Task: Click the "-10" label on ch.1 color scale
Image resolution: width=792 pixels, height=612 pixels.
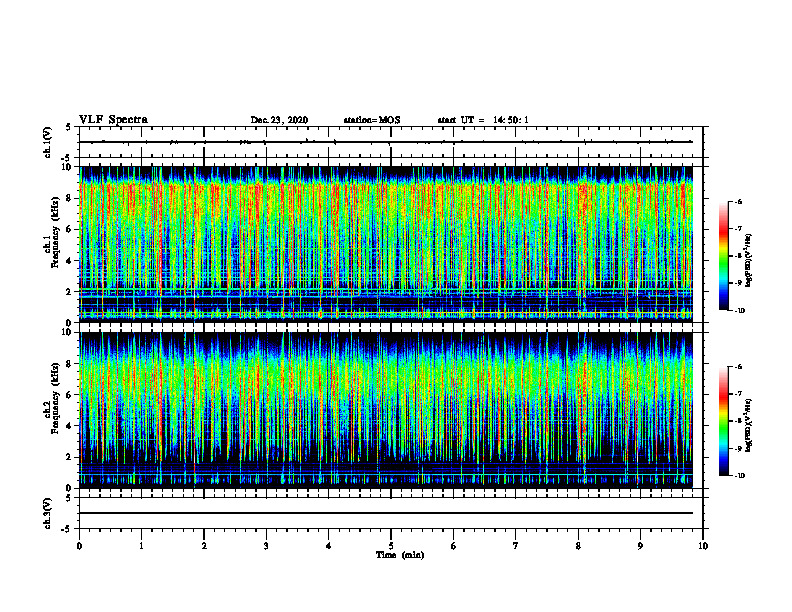Action: 739,311
